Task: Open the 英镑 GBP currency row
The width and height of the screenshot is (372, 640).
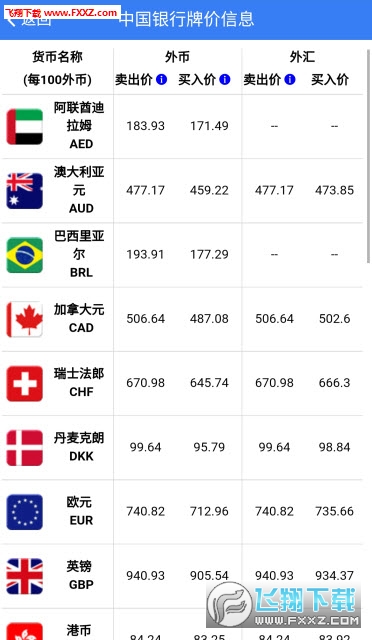Action: tap(183, 576)
